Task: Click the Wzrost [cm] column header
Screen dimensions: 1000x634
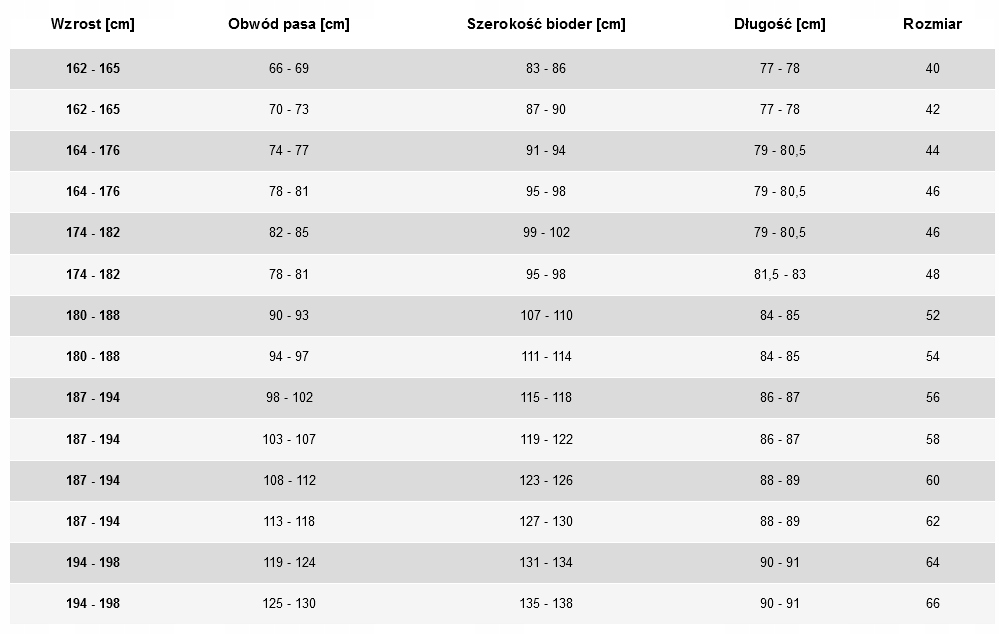Action: [x=92, y=24]
